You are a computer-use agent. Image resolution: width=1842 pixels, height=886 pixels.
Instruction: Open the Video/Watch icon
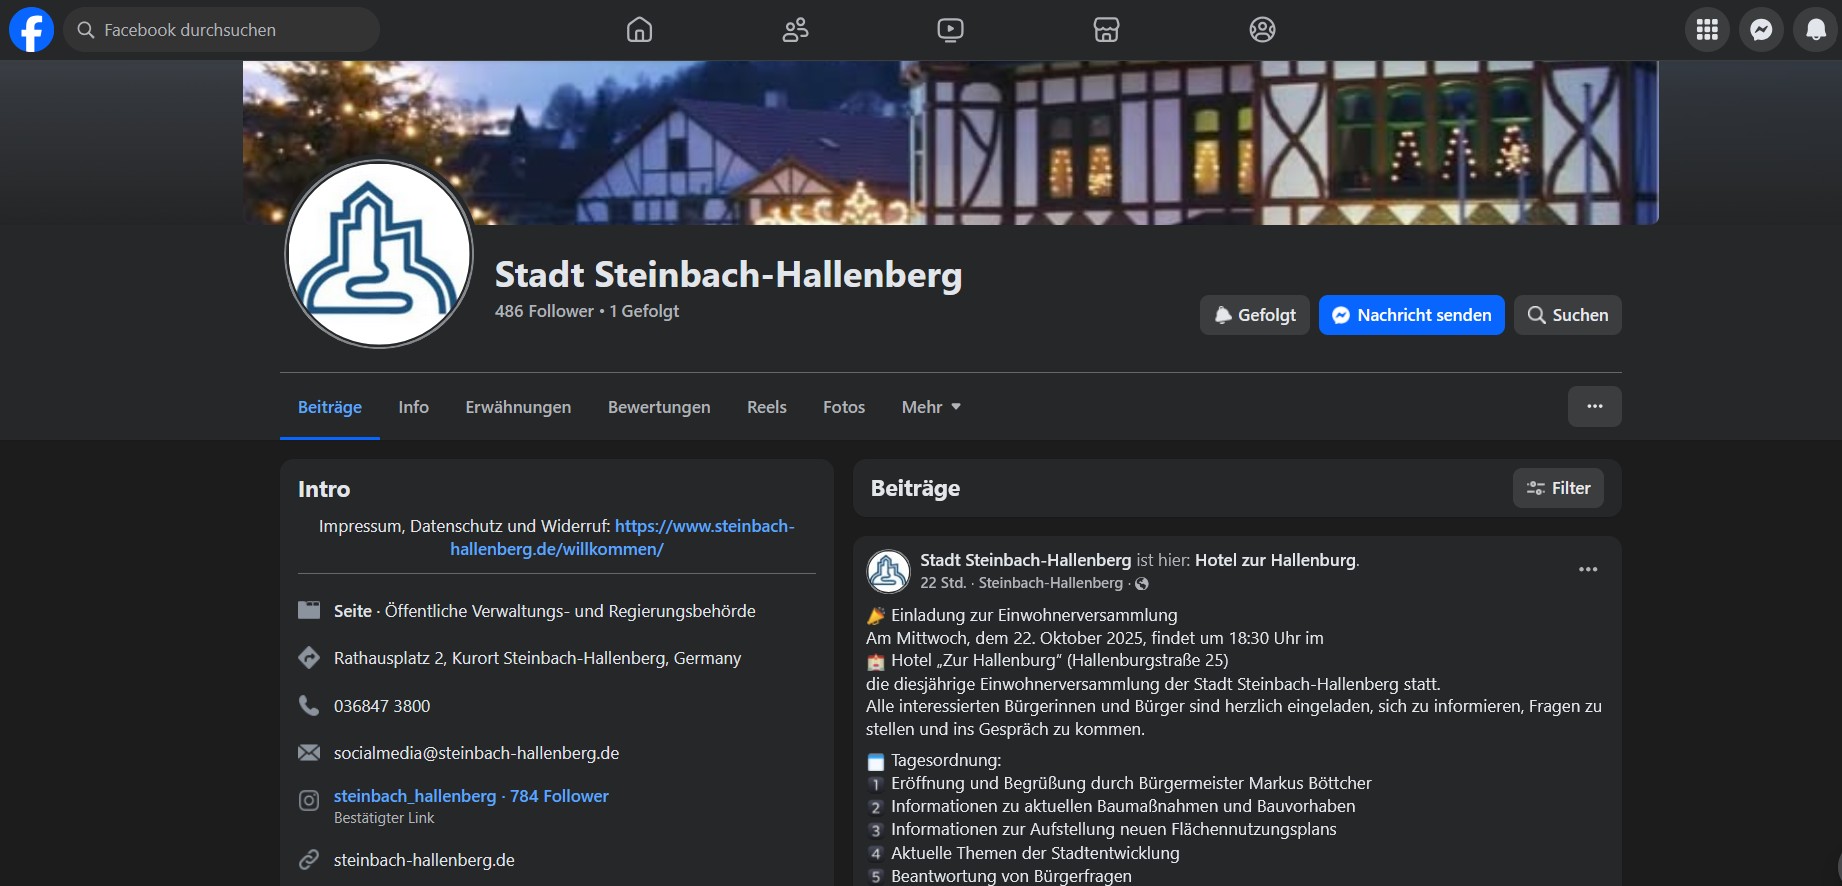point(950,30)
